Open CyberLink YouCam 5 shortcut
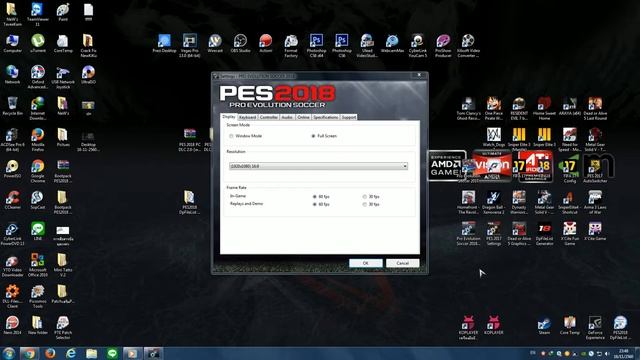Viewport: 640px width, 360px height. (418, 45)
